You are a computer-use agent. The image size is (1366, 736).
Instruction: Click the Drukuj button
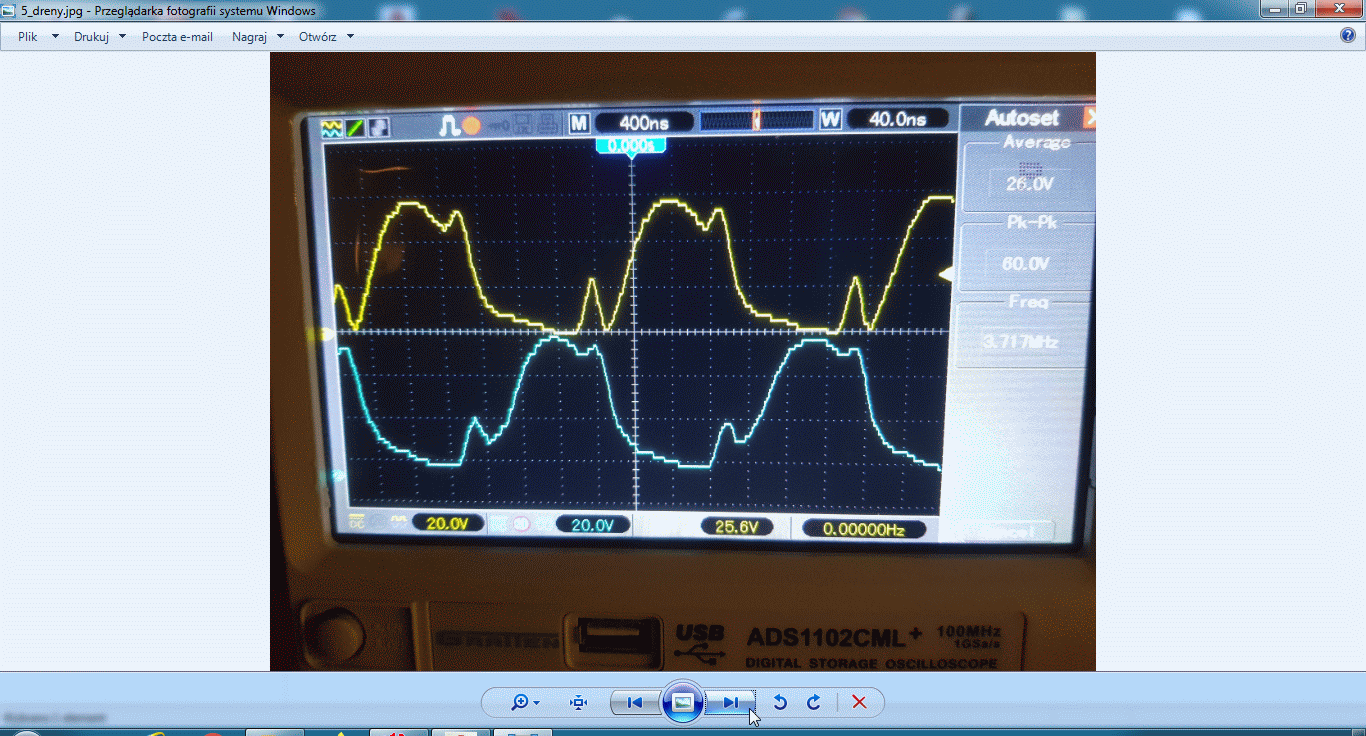pos(91,37)
